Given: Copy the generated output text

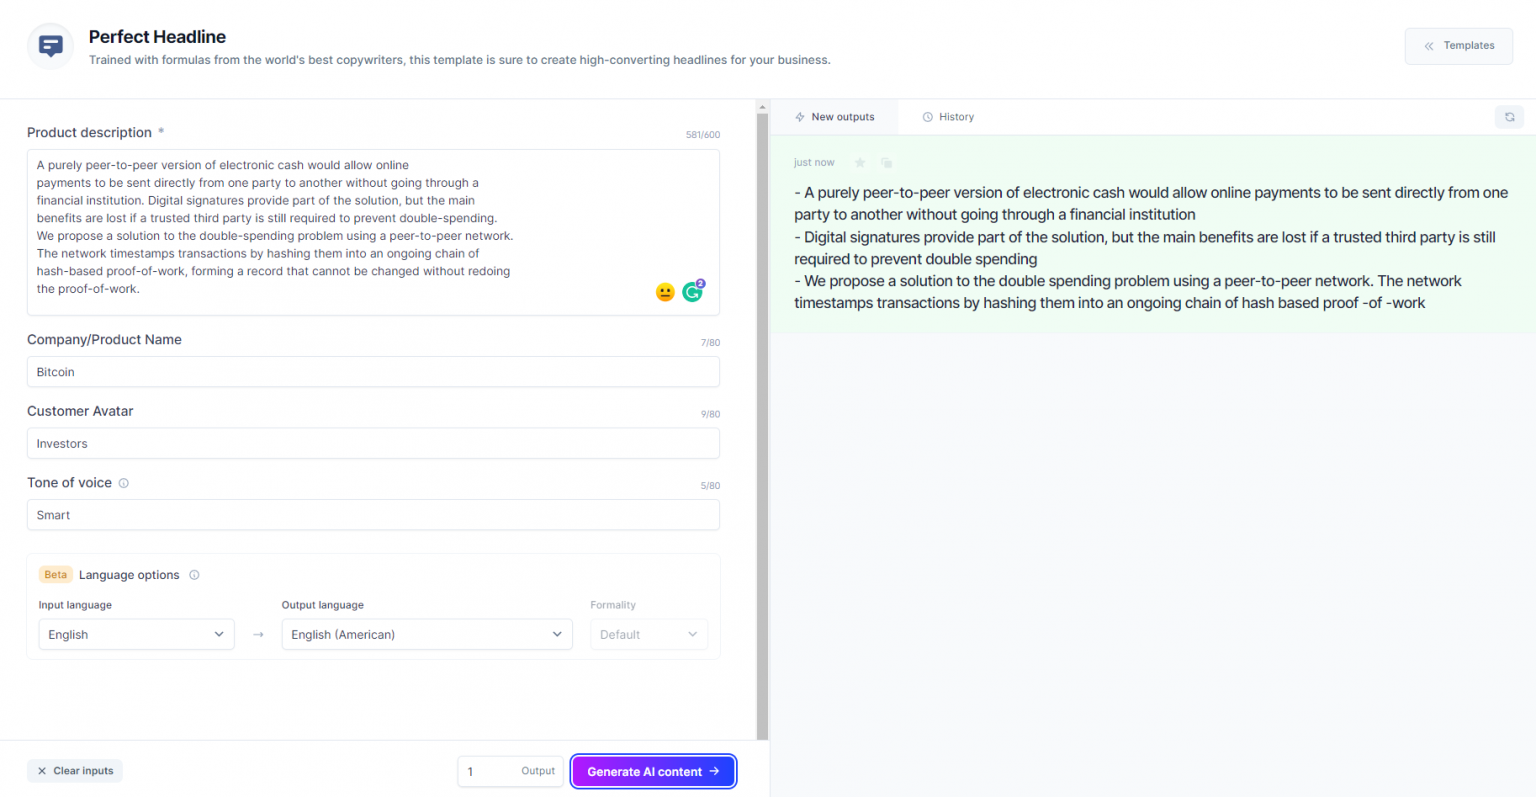Looking at the screenshot, I should (886, 163).
